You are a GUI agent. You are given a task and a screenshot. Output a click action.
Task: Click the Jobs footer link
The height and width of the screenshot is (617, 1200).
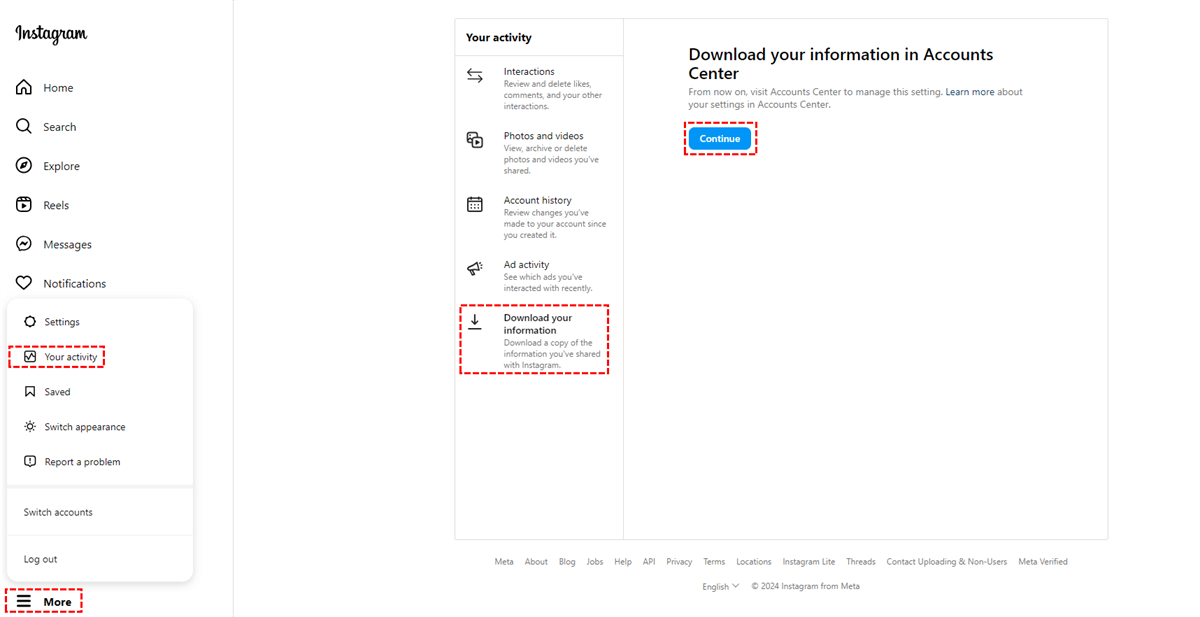tap(595, 562)
